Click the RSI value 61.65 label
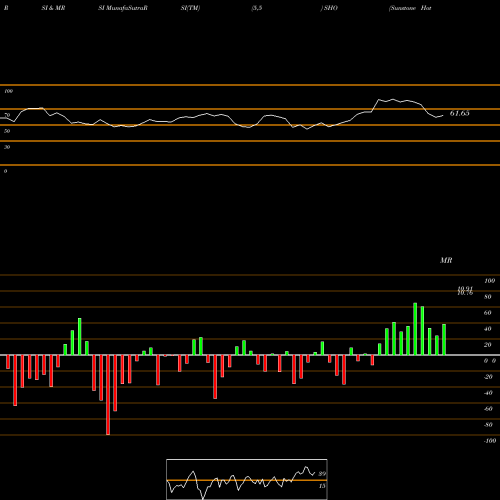The width and height of the screenshot is (500, 500). (460, 113)
